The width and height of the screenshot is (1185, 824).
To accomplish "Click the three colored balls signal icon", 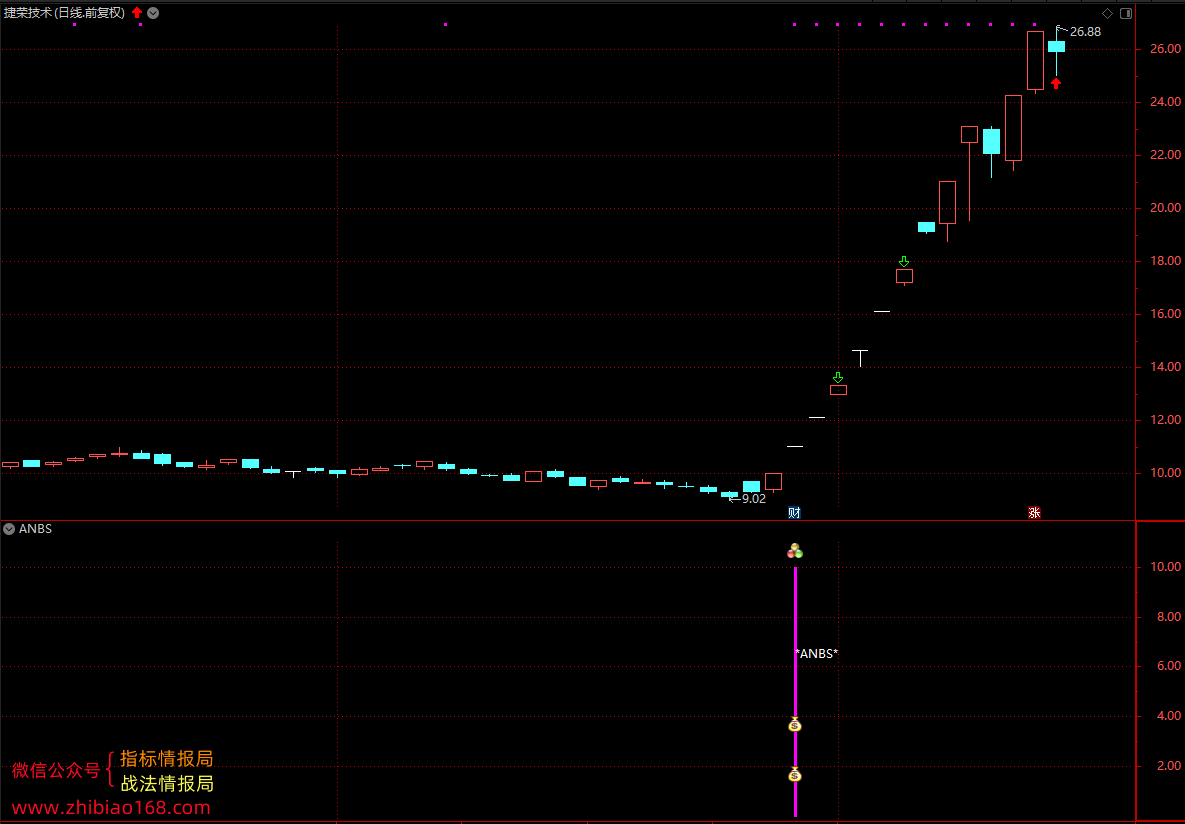I will click(794, 551).
